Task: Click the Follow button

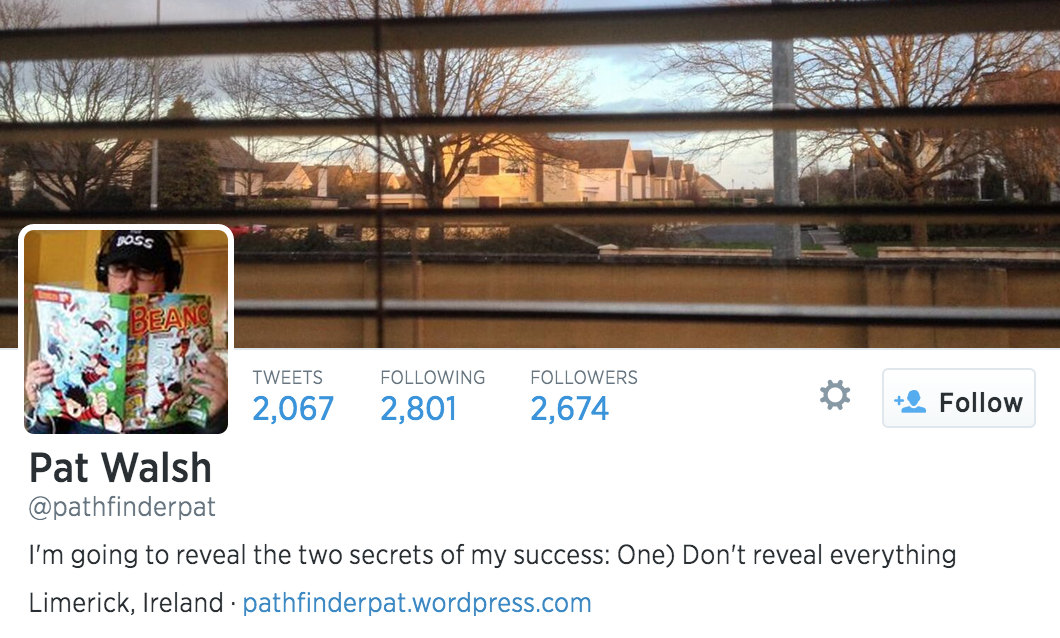Action: 959,398
